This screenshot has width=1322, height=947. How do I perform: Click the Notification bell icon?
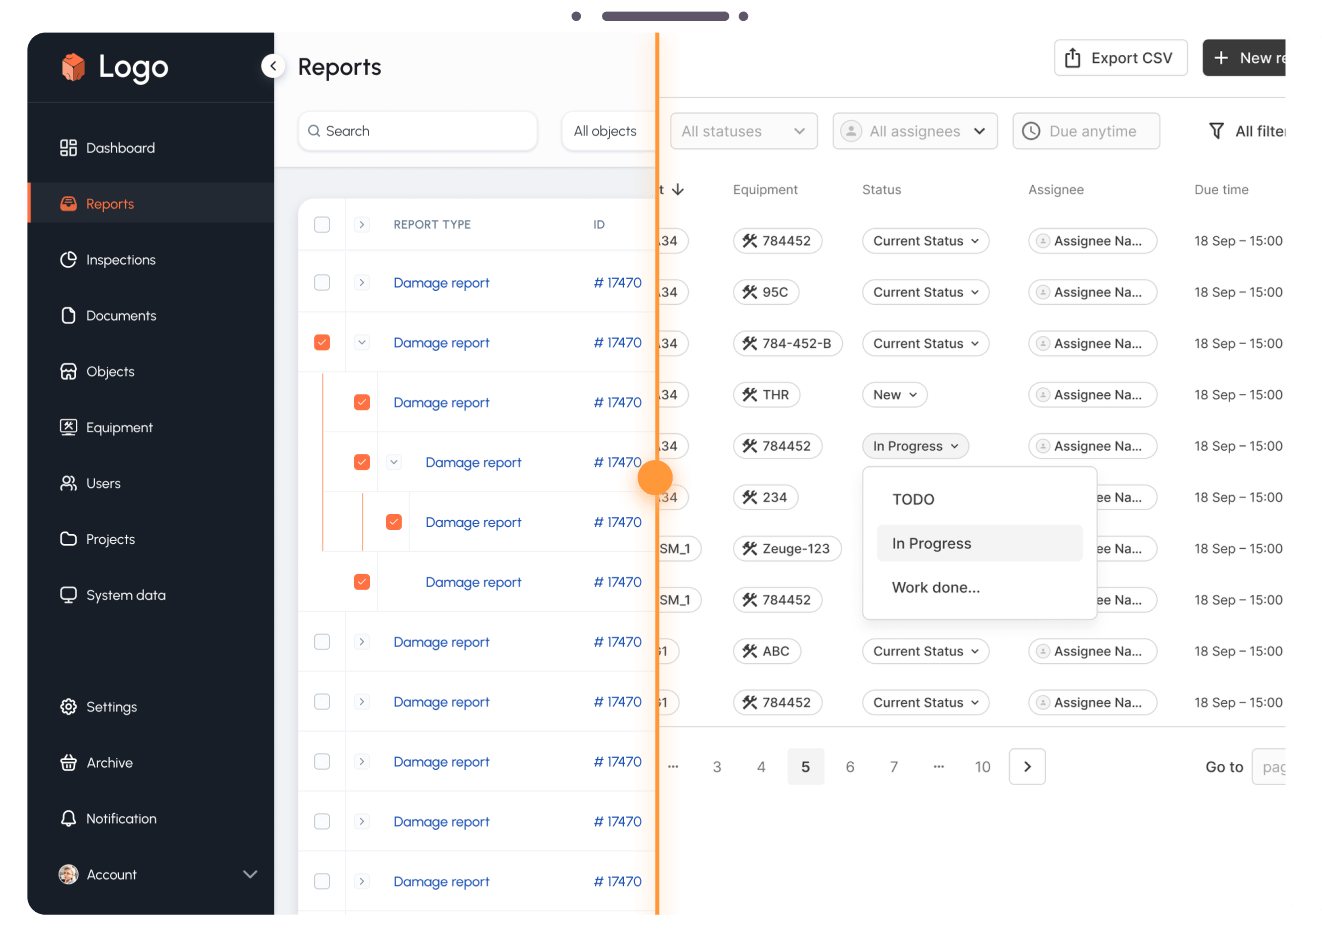(68, 819)
